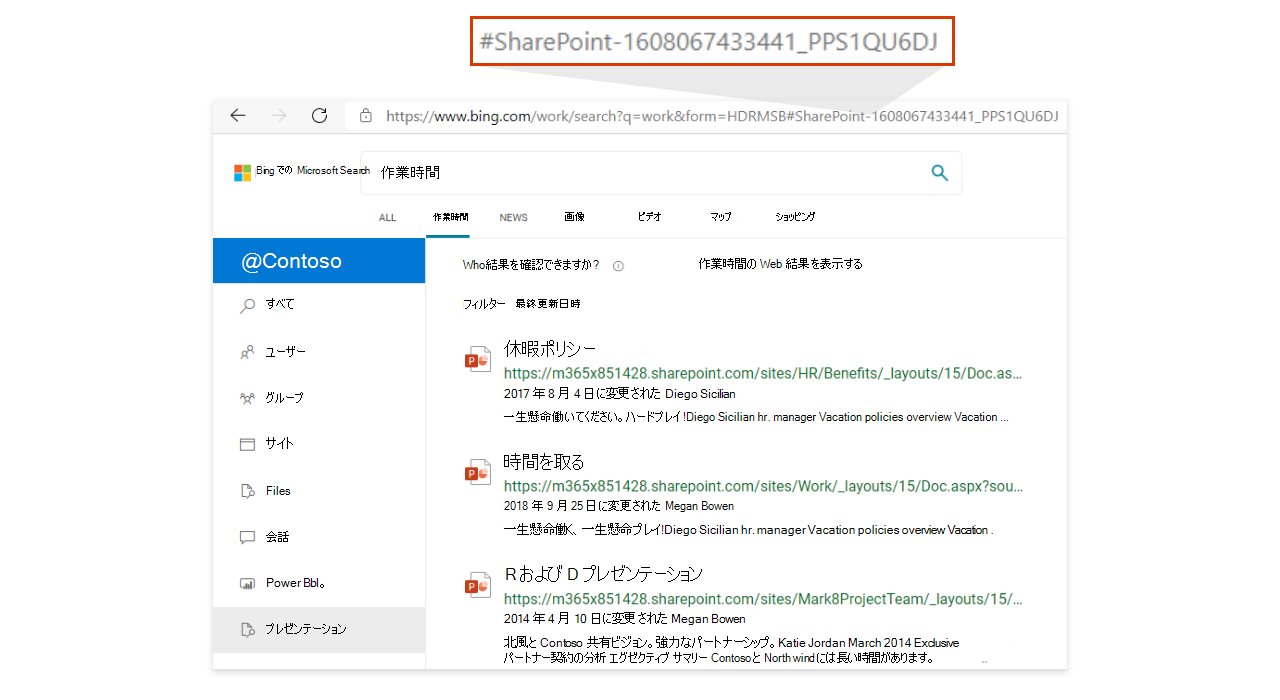The image size is (1280, 700).
Task: Select Files in the left sidebar
Action: tap(319, 491)
